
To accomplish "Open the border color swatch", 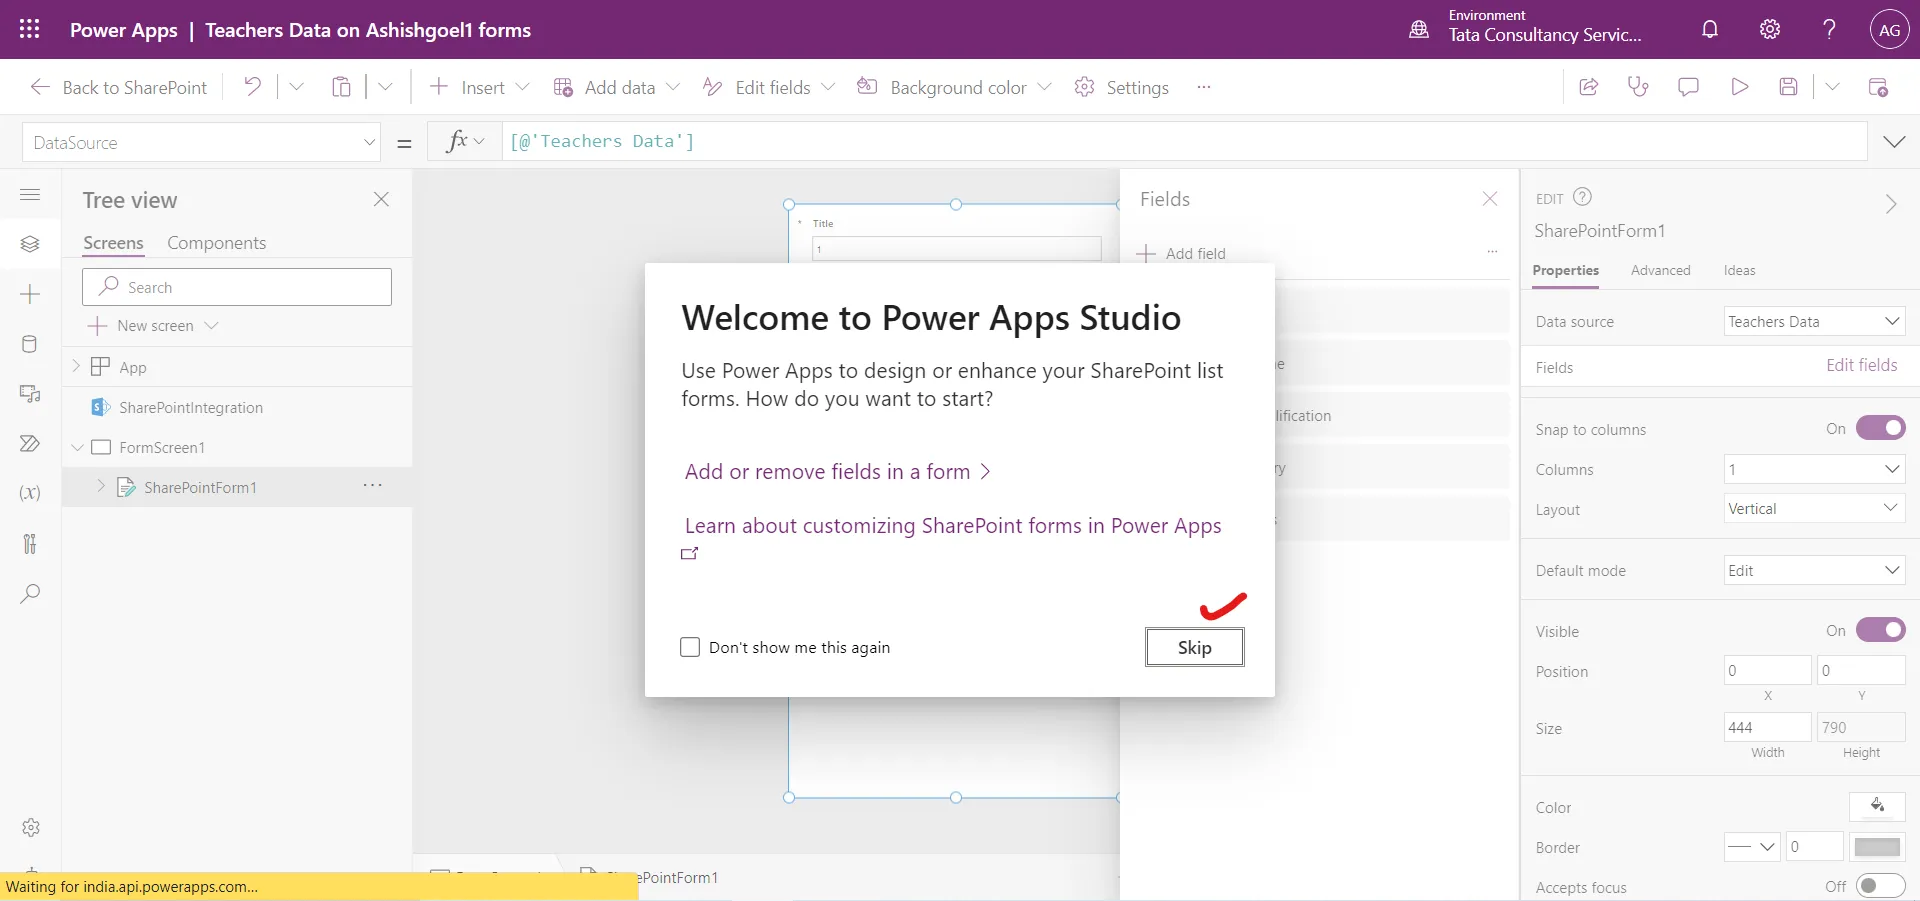I will pyautogui.click(x=1877, y=847).
